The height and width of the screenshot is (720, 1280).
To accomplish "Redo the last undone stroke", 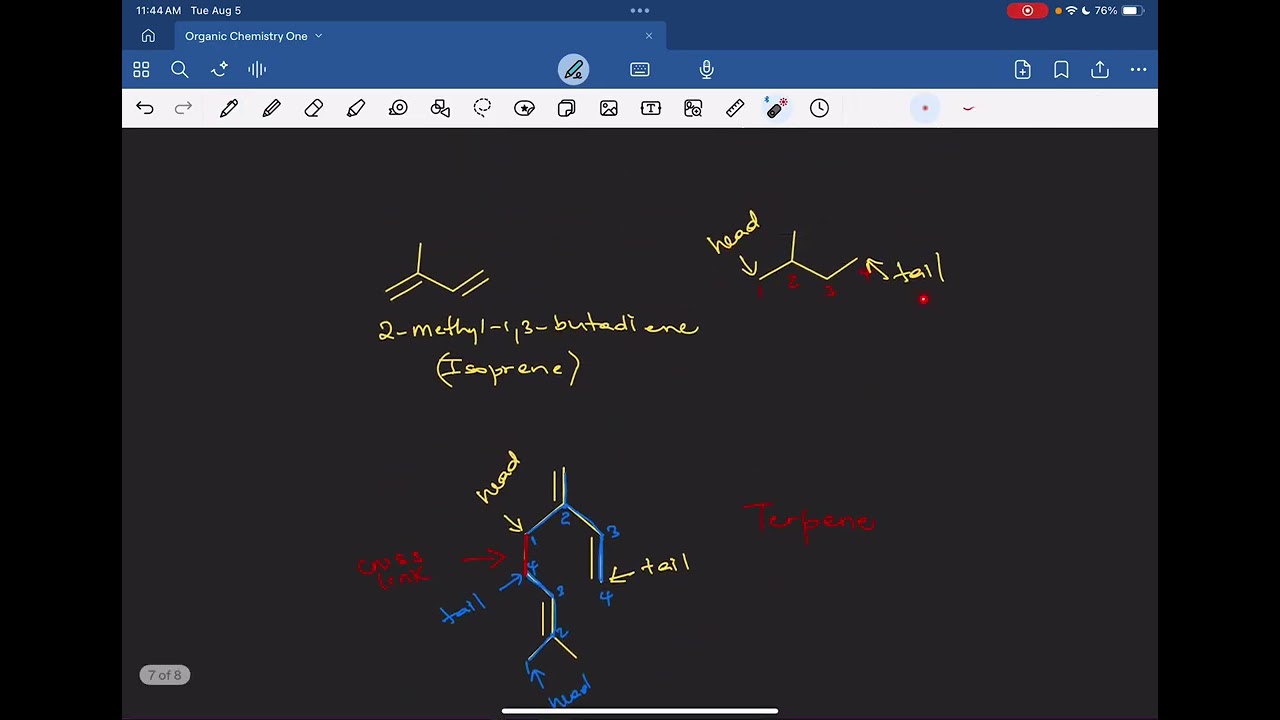I will click(x=183, y=108).
